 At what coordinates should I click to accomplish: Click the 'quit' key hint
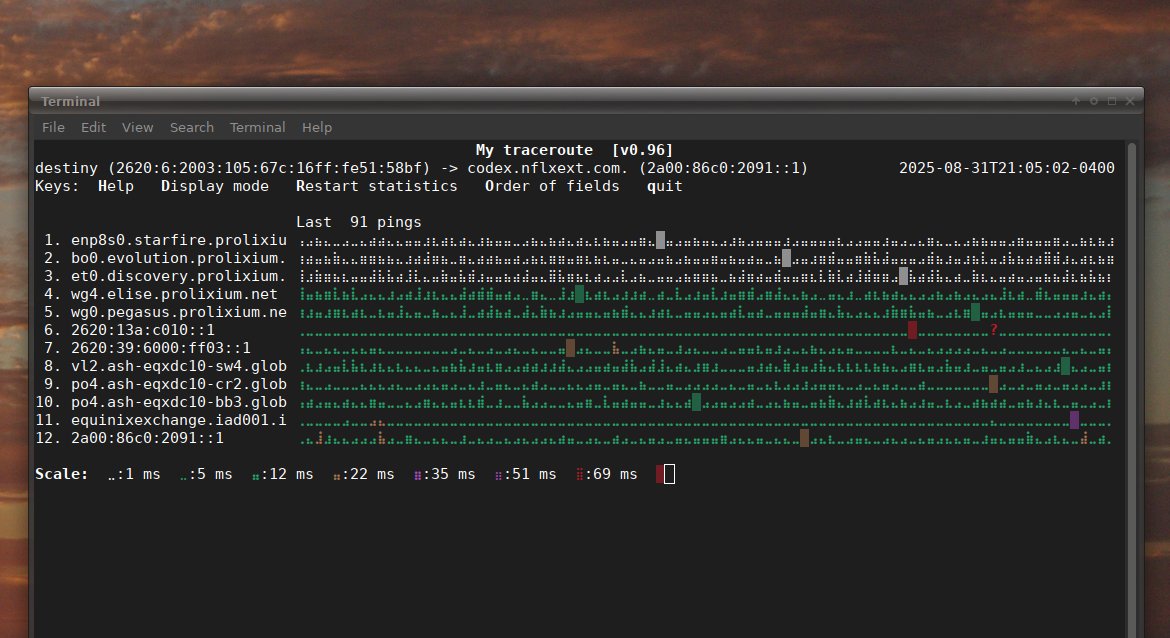[x=665, y=186]
